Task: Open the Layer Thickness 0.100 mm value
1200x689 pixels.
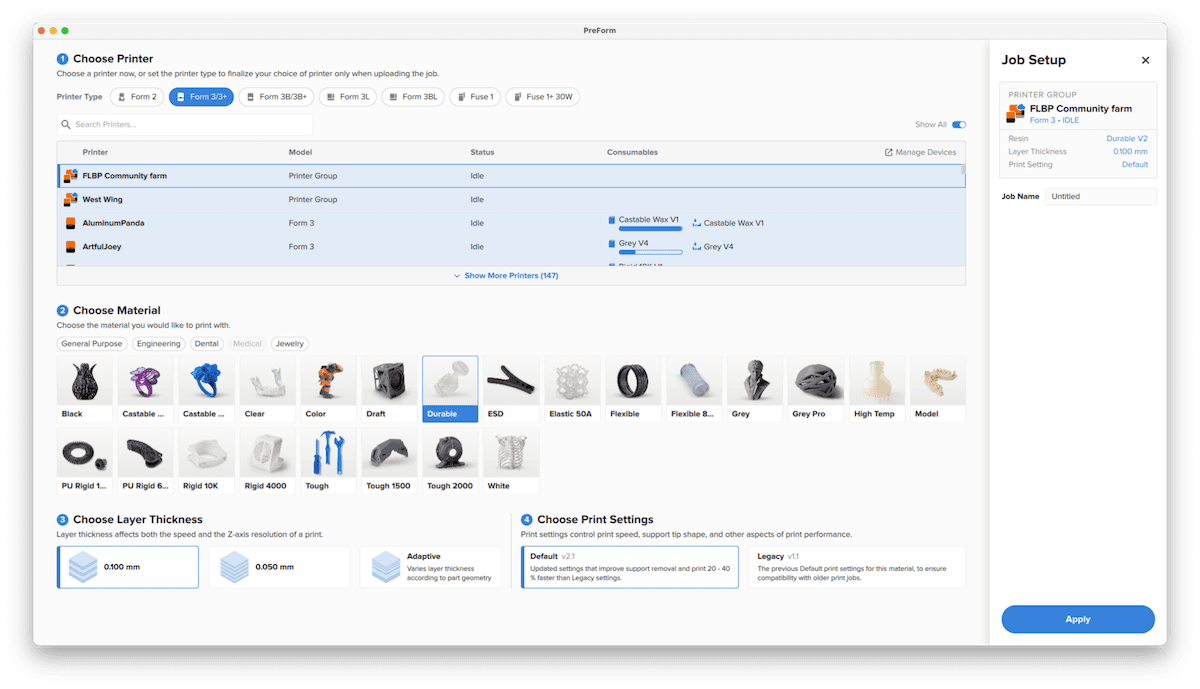Action: point(1130,151)
